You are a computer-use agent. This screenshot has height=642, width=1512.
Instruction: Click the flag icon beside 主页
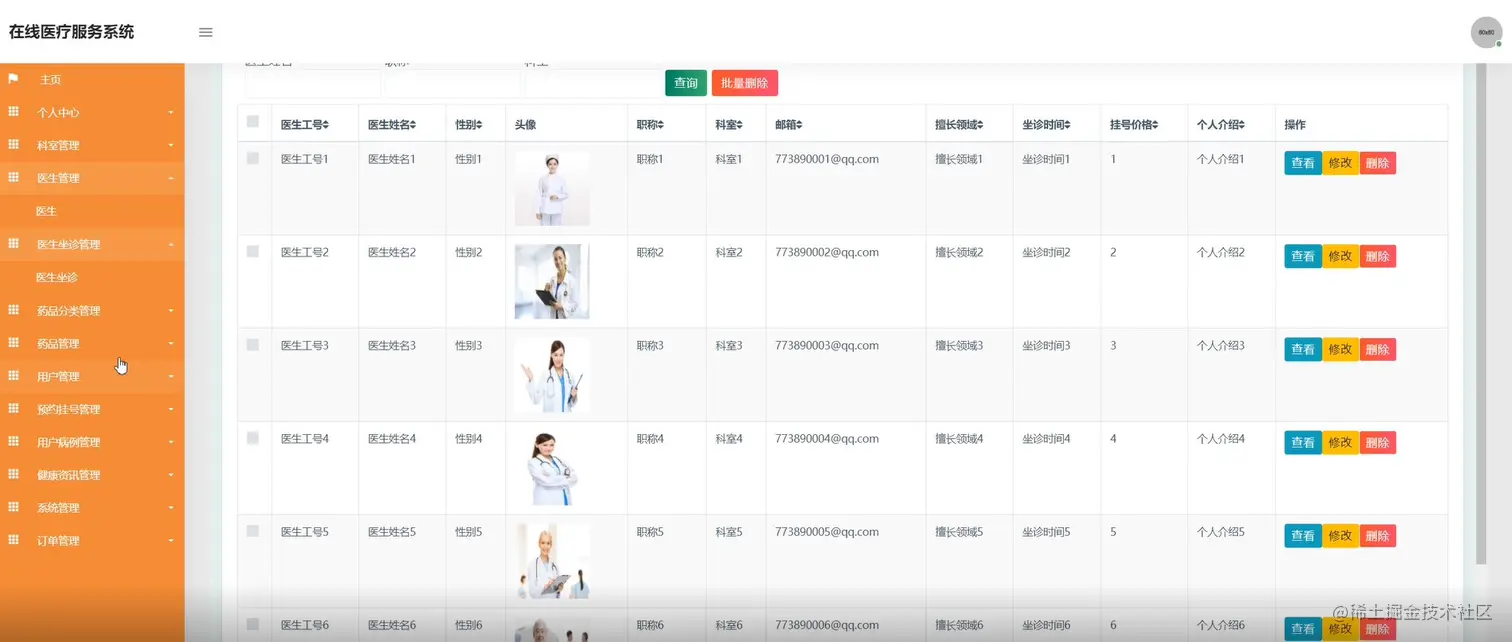tap(14, 79)
